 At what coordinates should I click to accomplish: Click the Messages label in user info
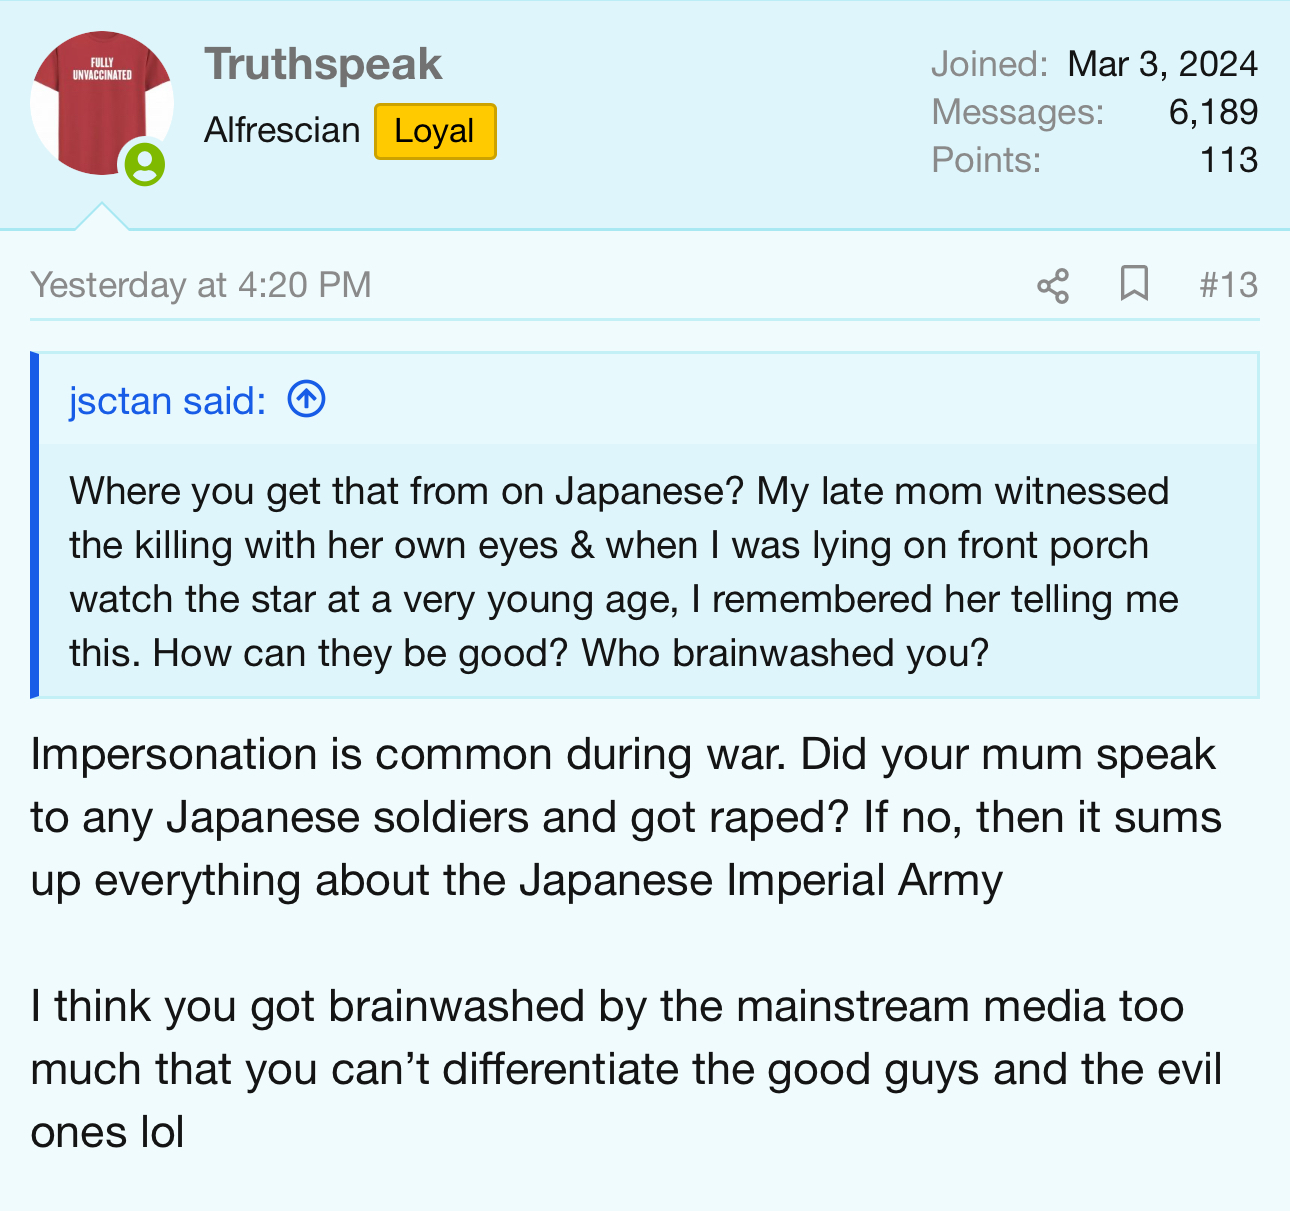(1017, 112)
